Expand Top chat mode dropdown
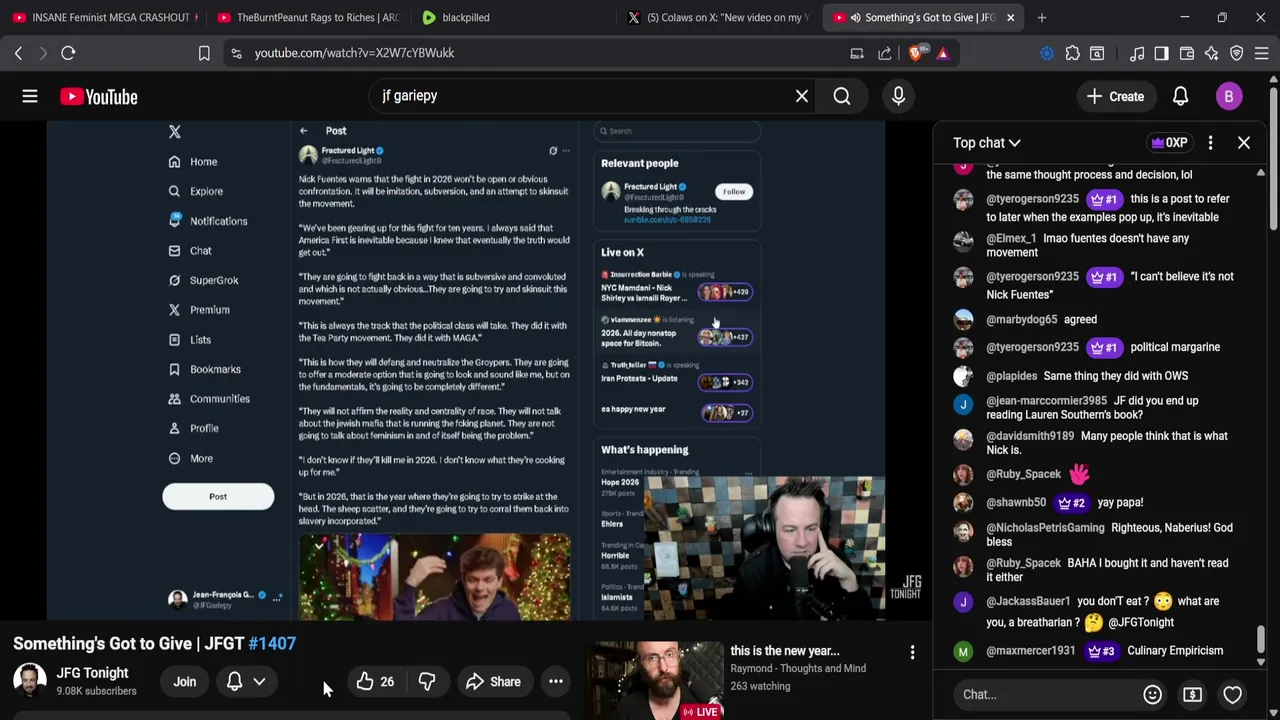Viewport: 1280px width, 720px height. click(x=986, y=143)
